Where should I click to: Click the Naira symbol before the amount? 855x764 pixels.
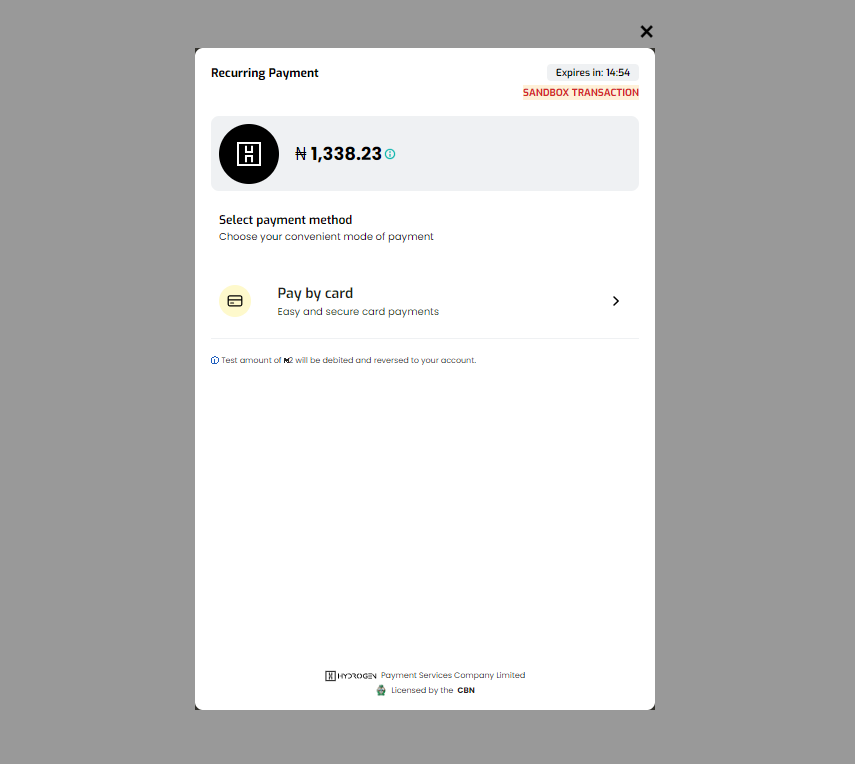[301, 154]
